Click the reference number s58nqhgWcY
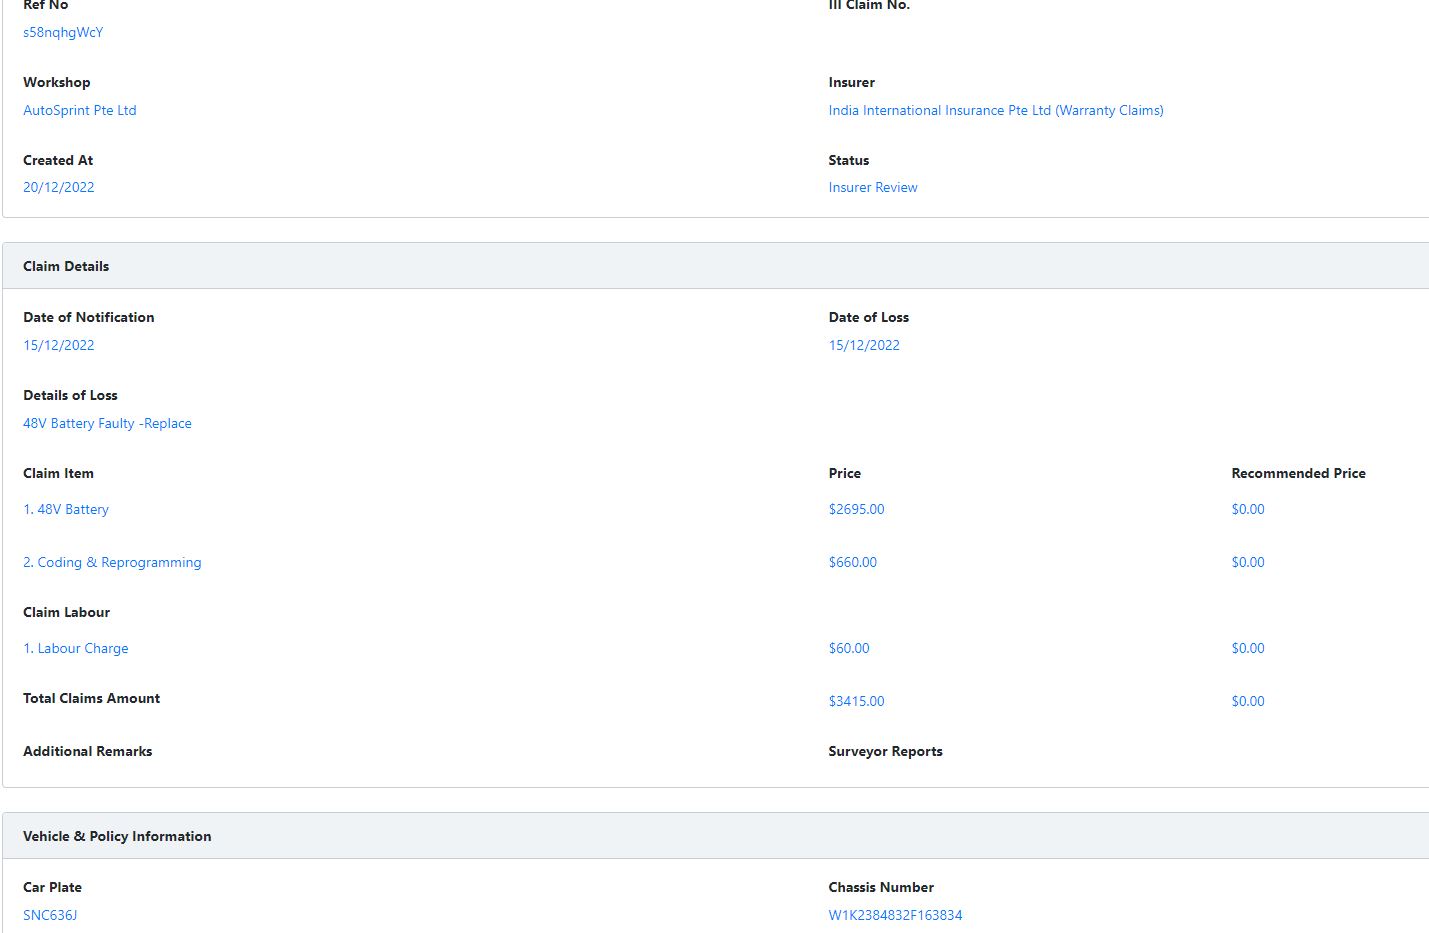Screen dimensions: 1429x933 (x=63, y=32)
